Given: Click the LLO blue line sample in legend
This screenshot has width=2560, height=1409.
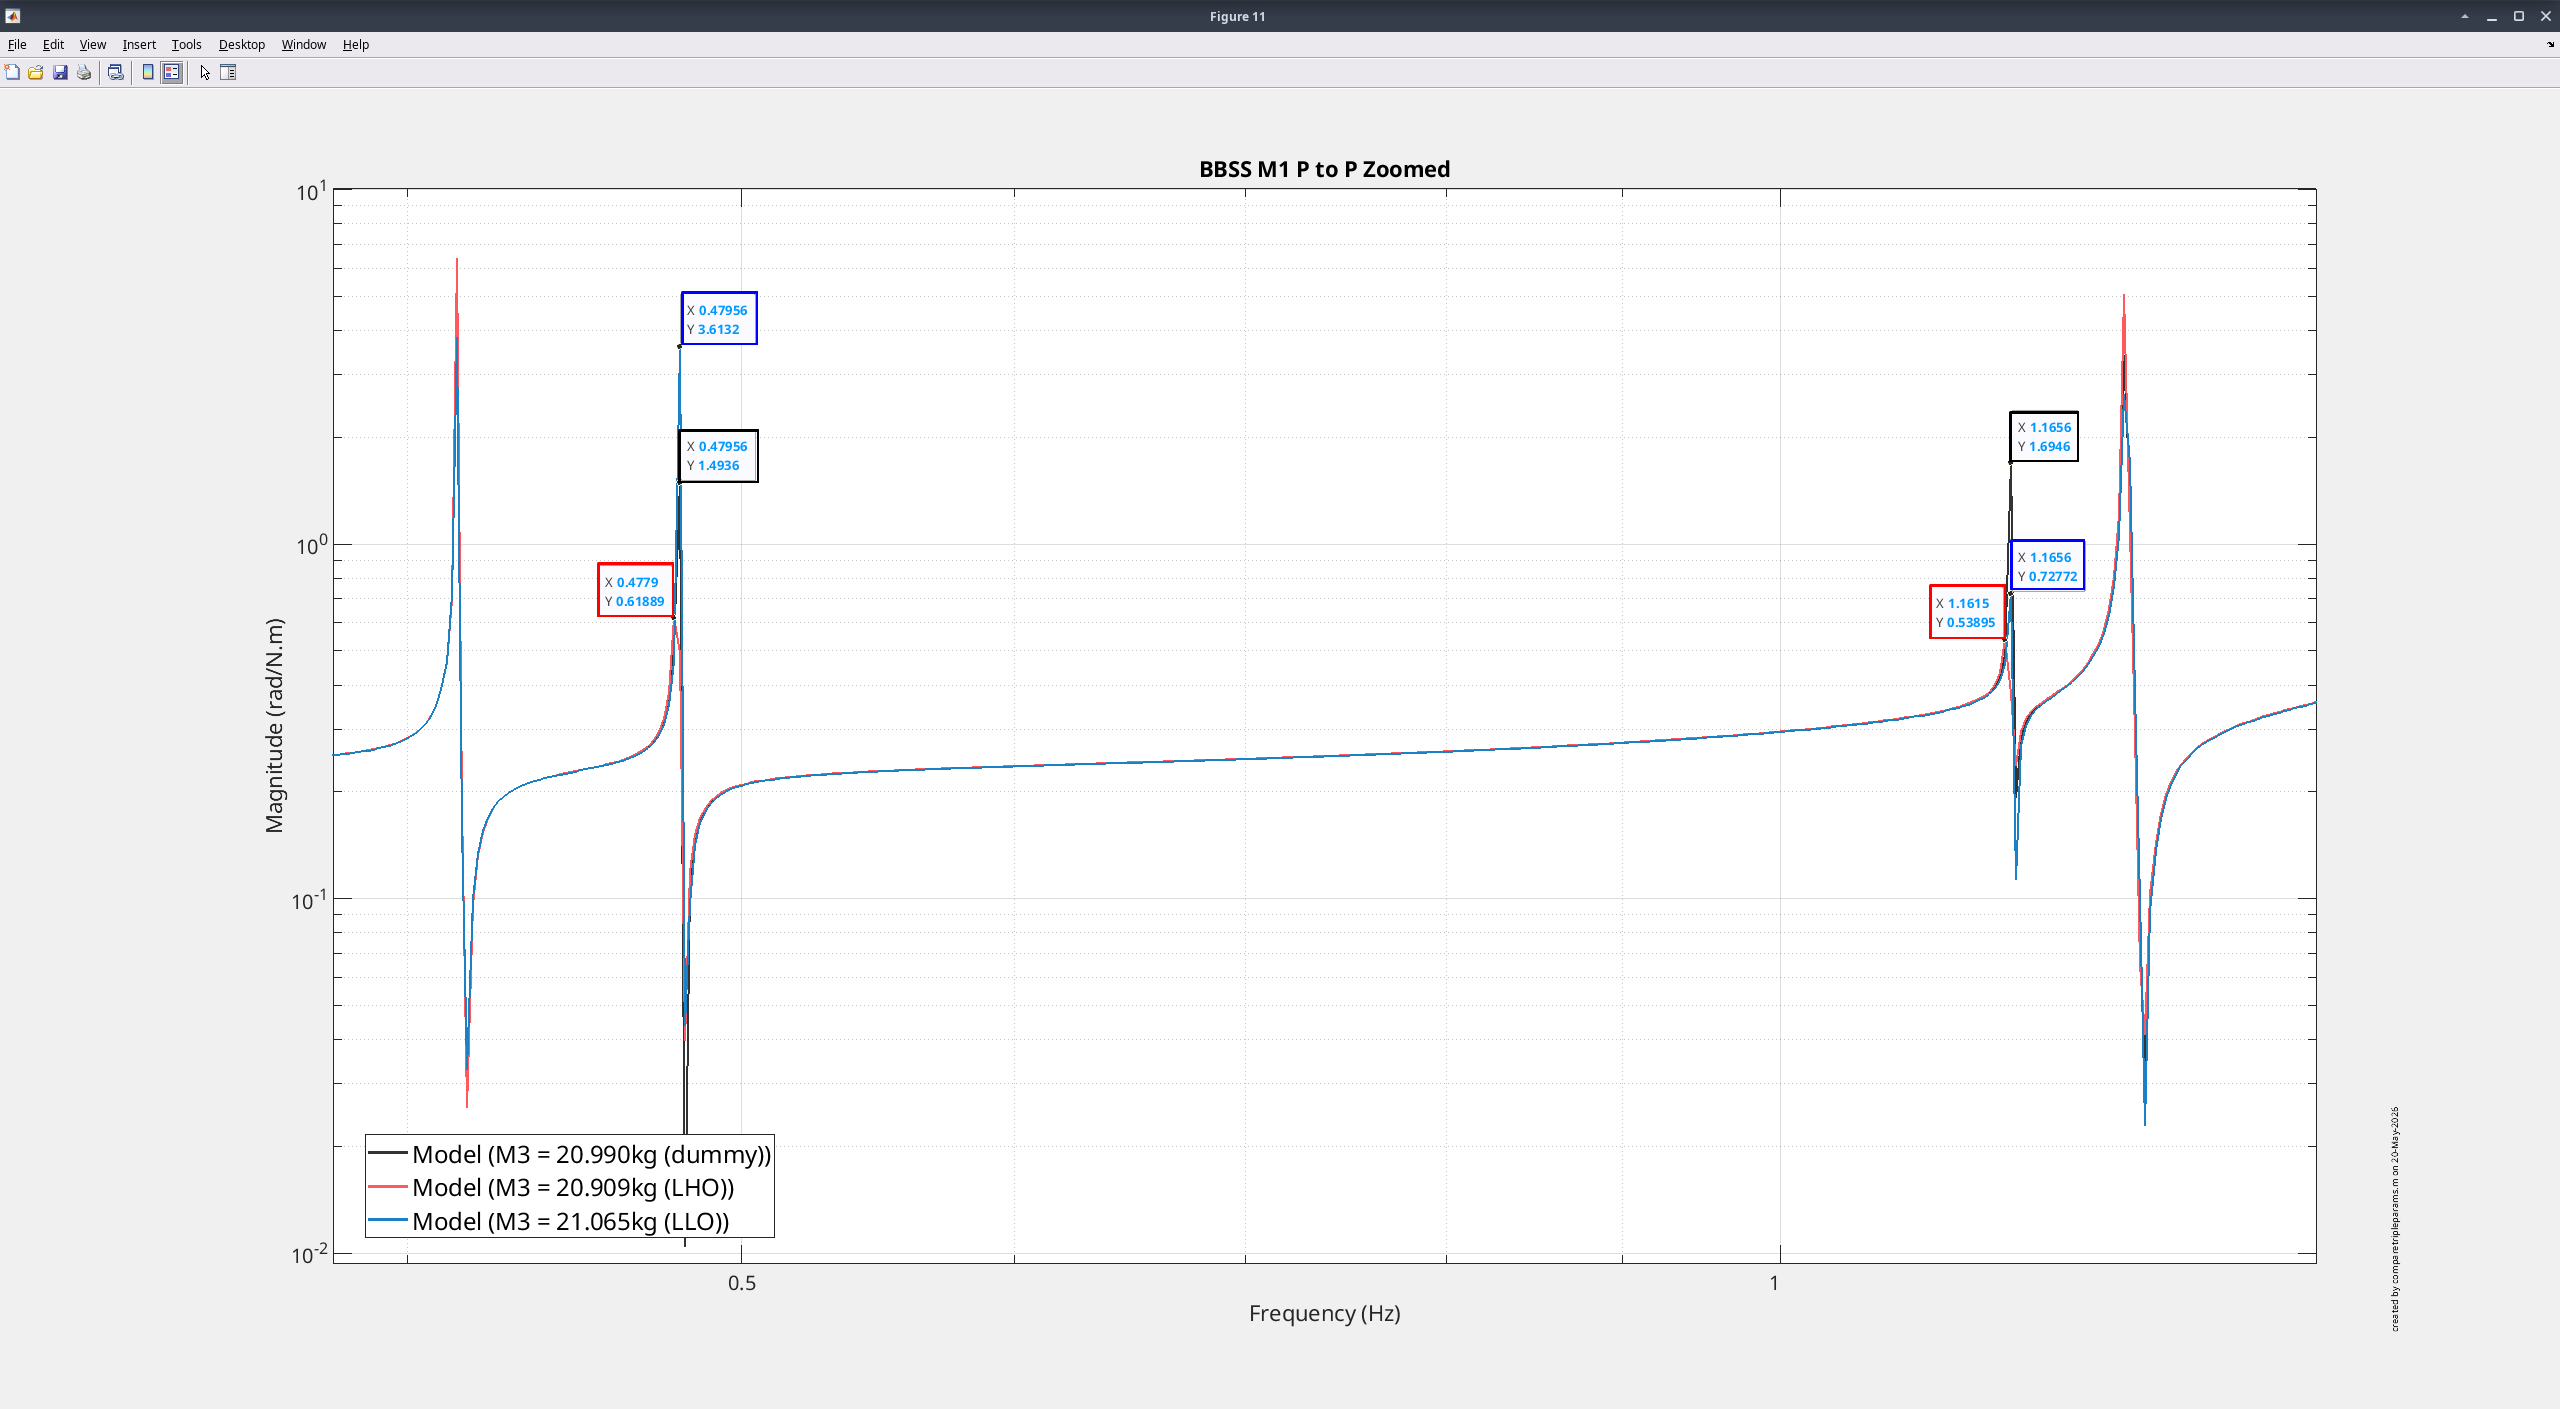Looking at the screenshot, I should pyautogui.click(x=388, y=1221).
